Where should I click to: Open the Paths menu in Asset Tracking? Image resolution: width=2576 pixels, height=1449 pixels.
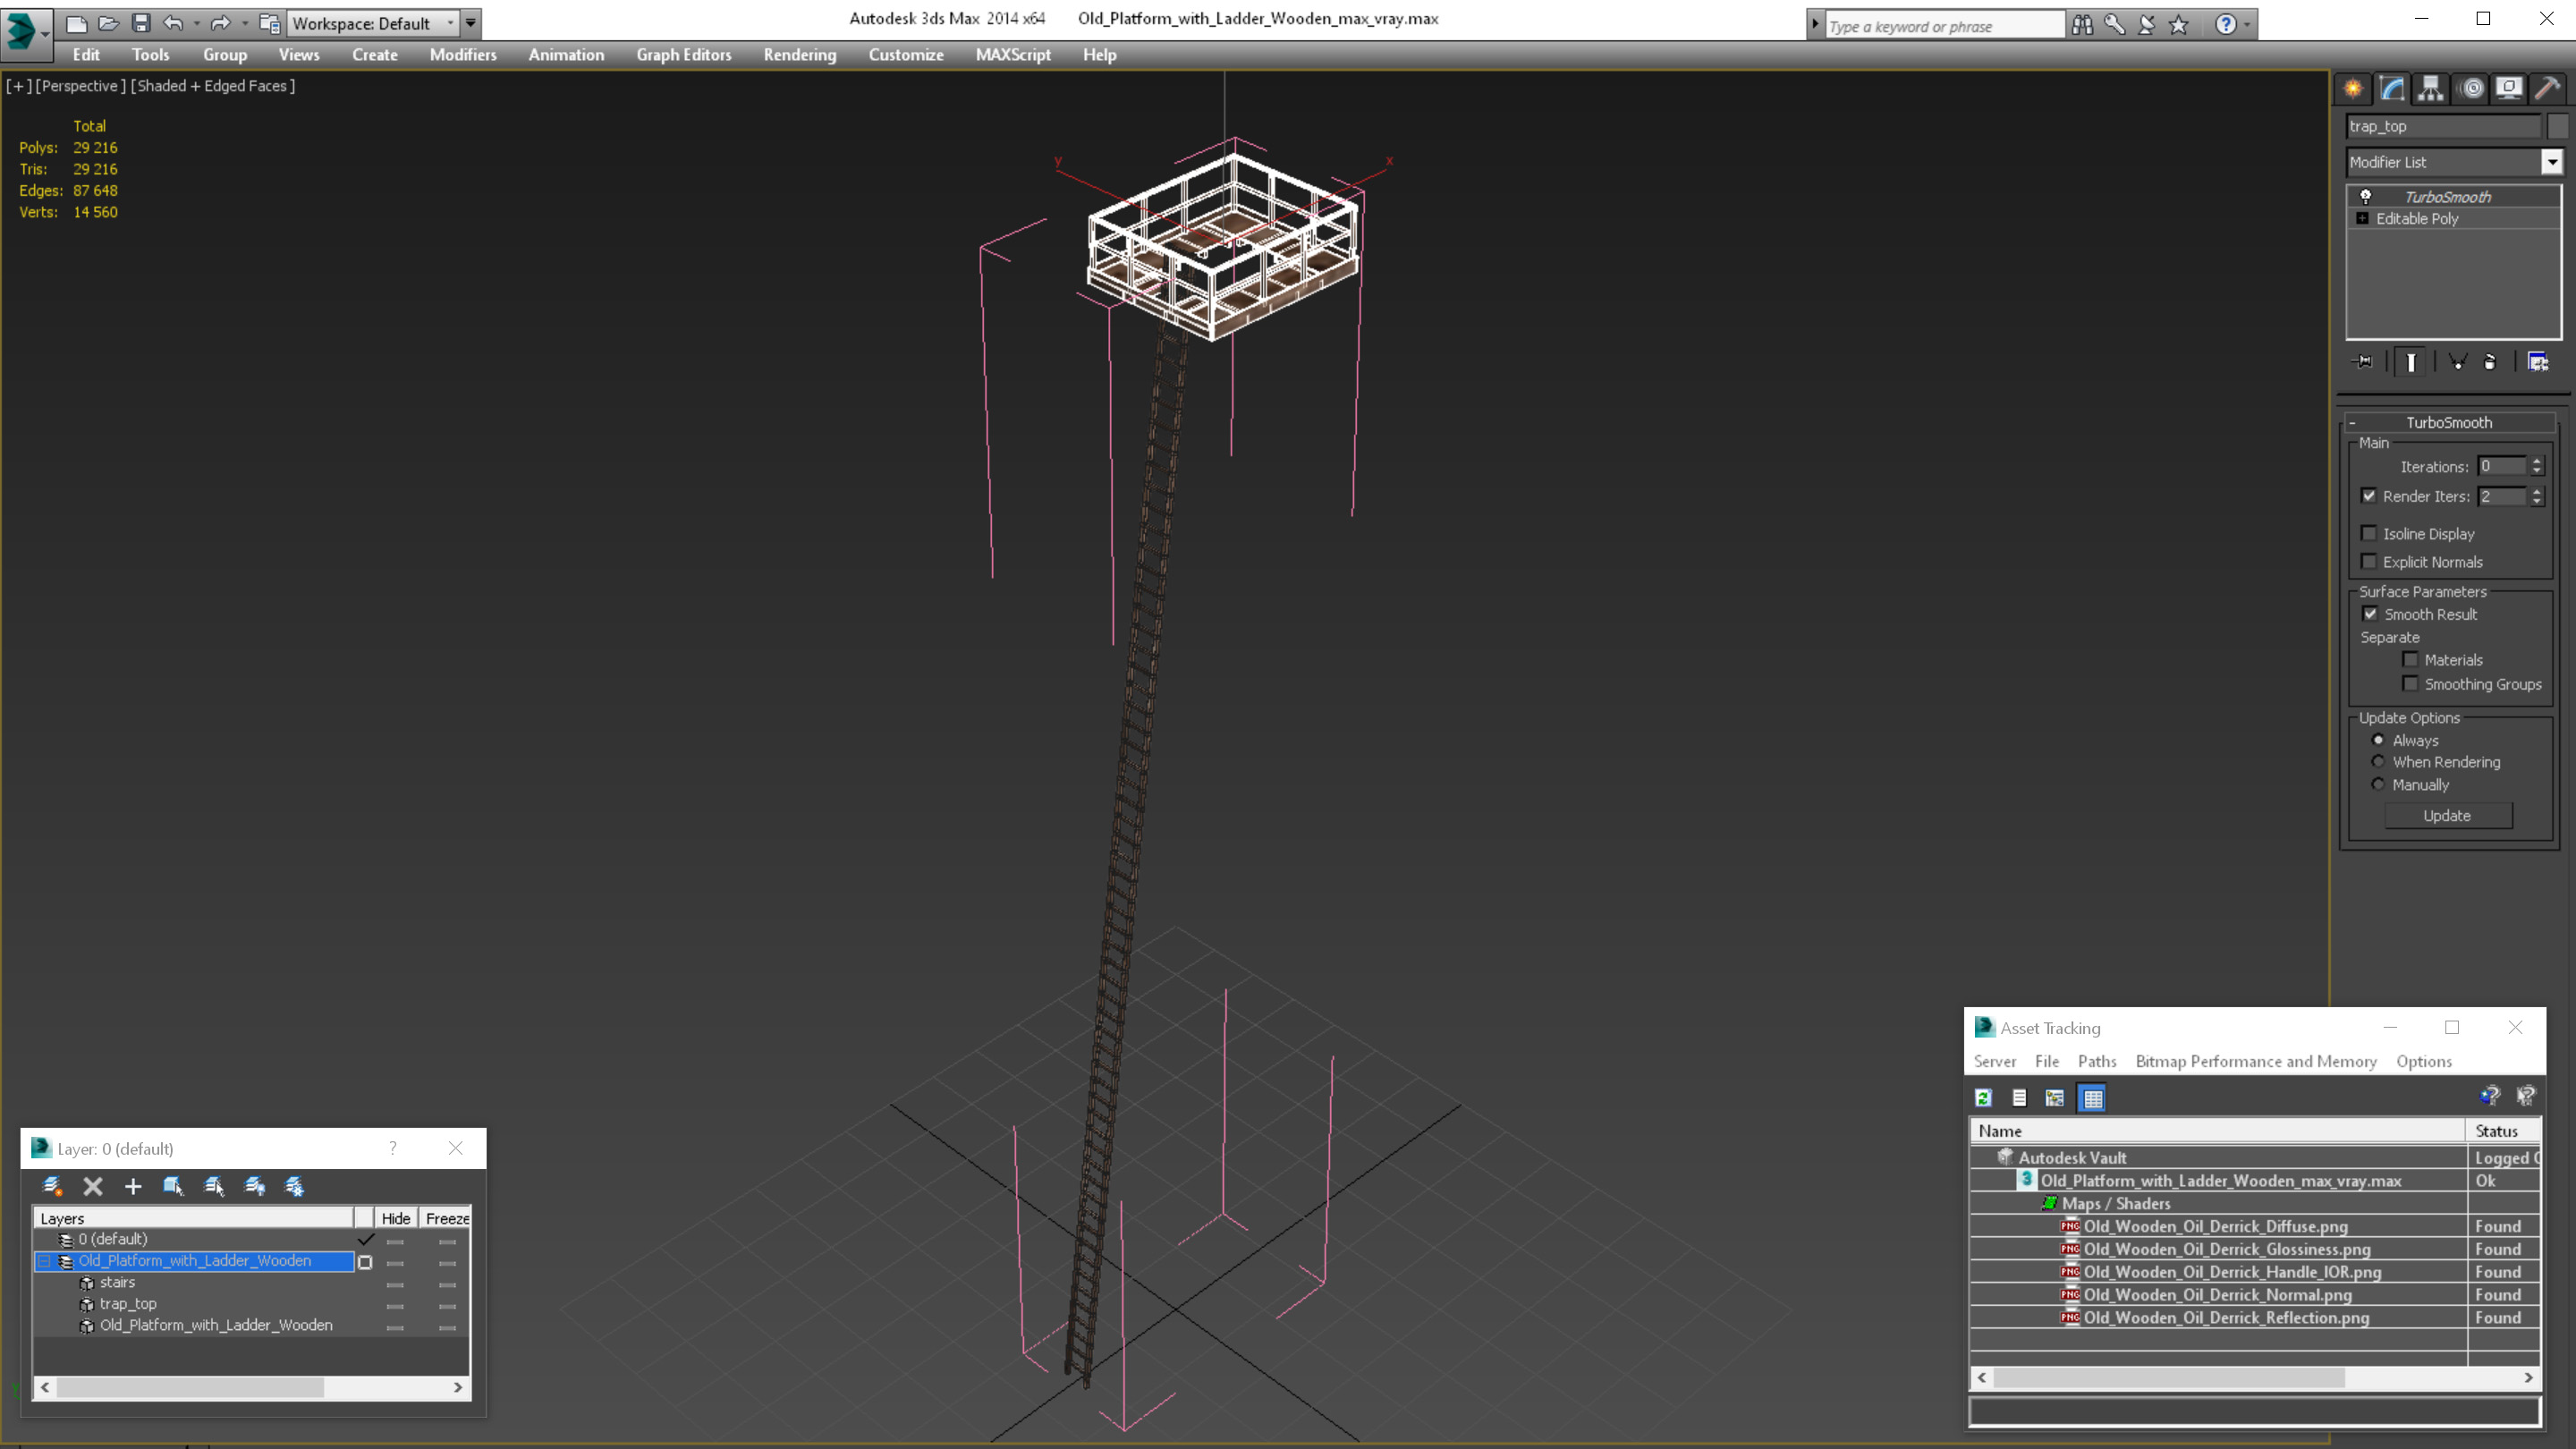coord(2096,1061)
